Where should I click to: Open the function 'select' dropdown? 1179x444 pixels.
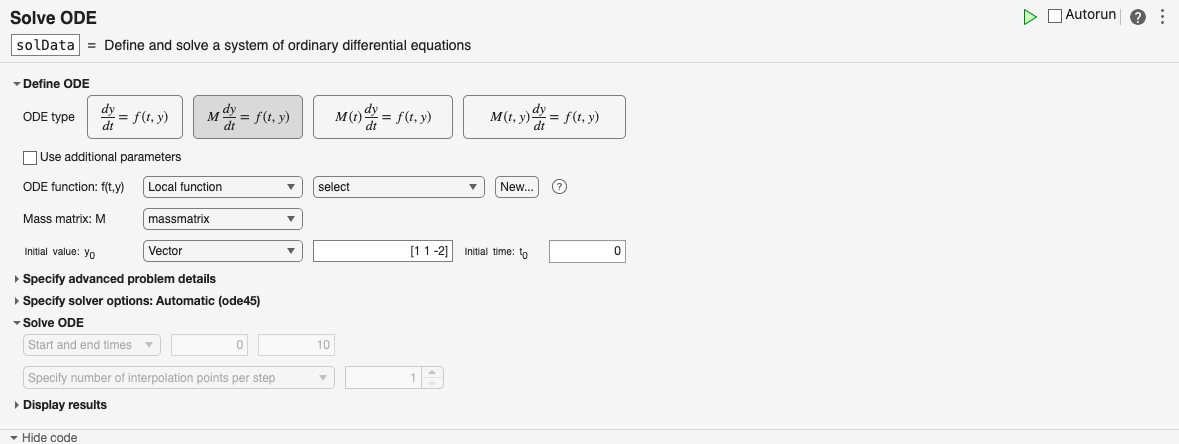point(399,187)
